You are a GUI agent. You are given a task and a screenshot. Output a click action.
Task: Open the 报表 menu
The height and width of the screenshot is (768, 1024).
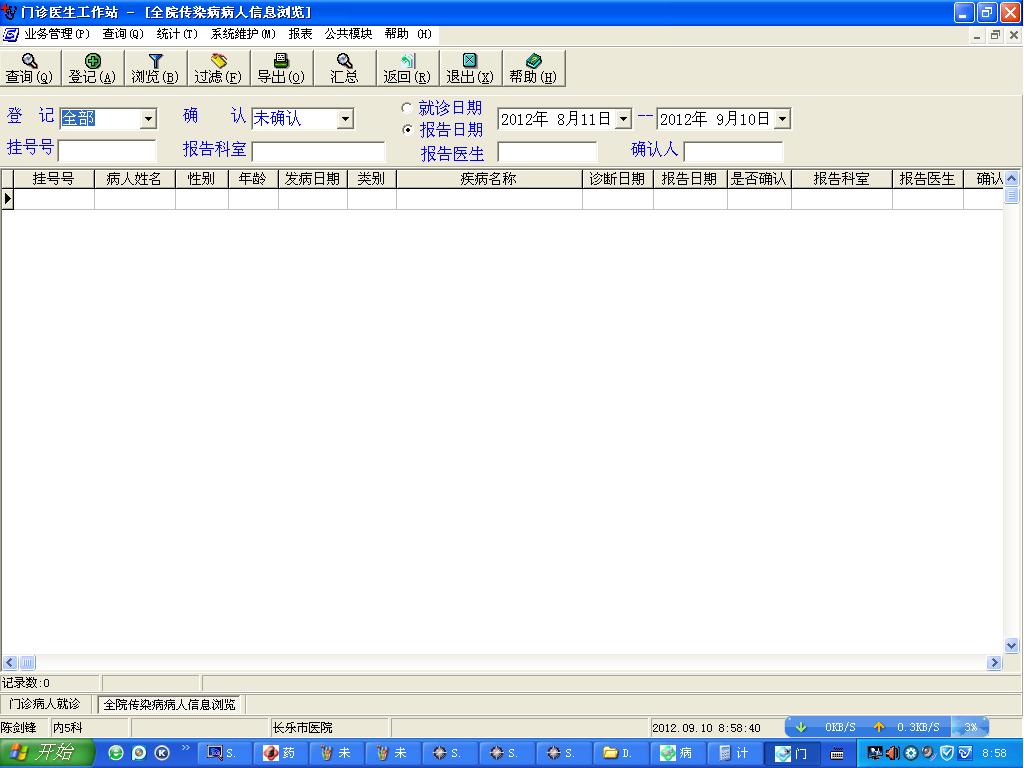coord(300,34)
